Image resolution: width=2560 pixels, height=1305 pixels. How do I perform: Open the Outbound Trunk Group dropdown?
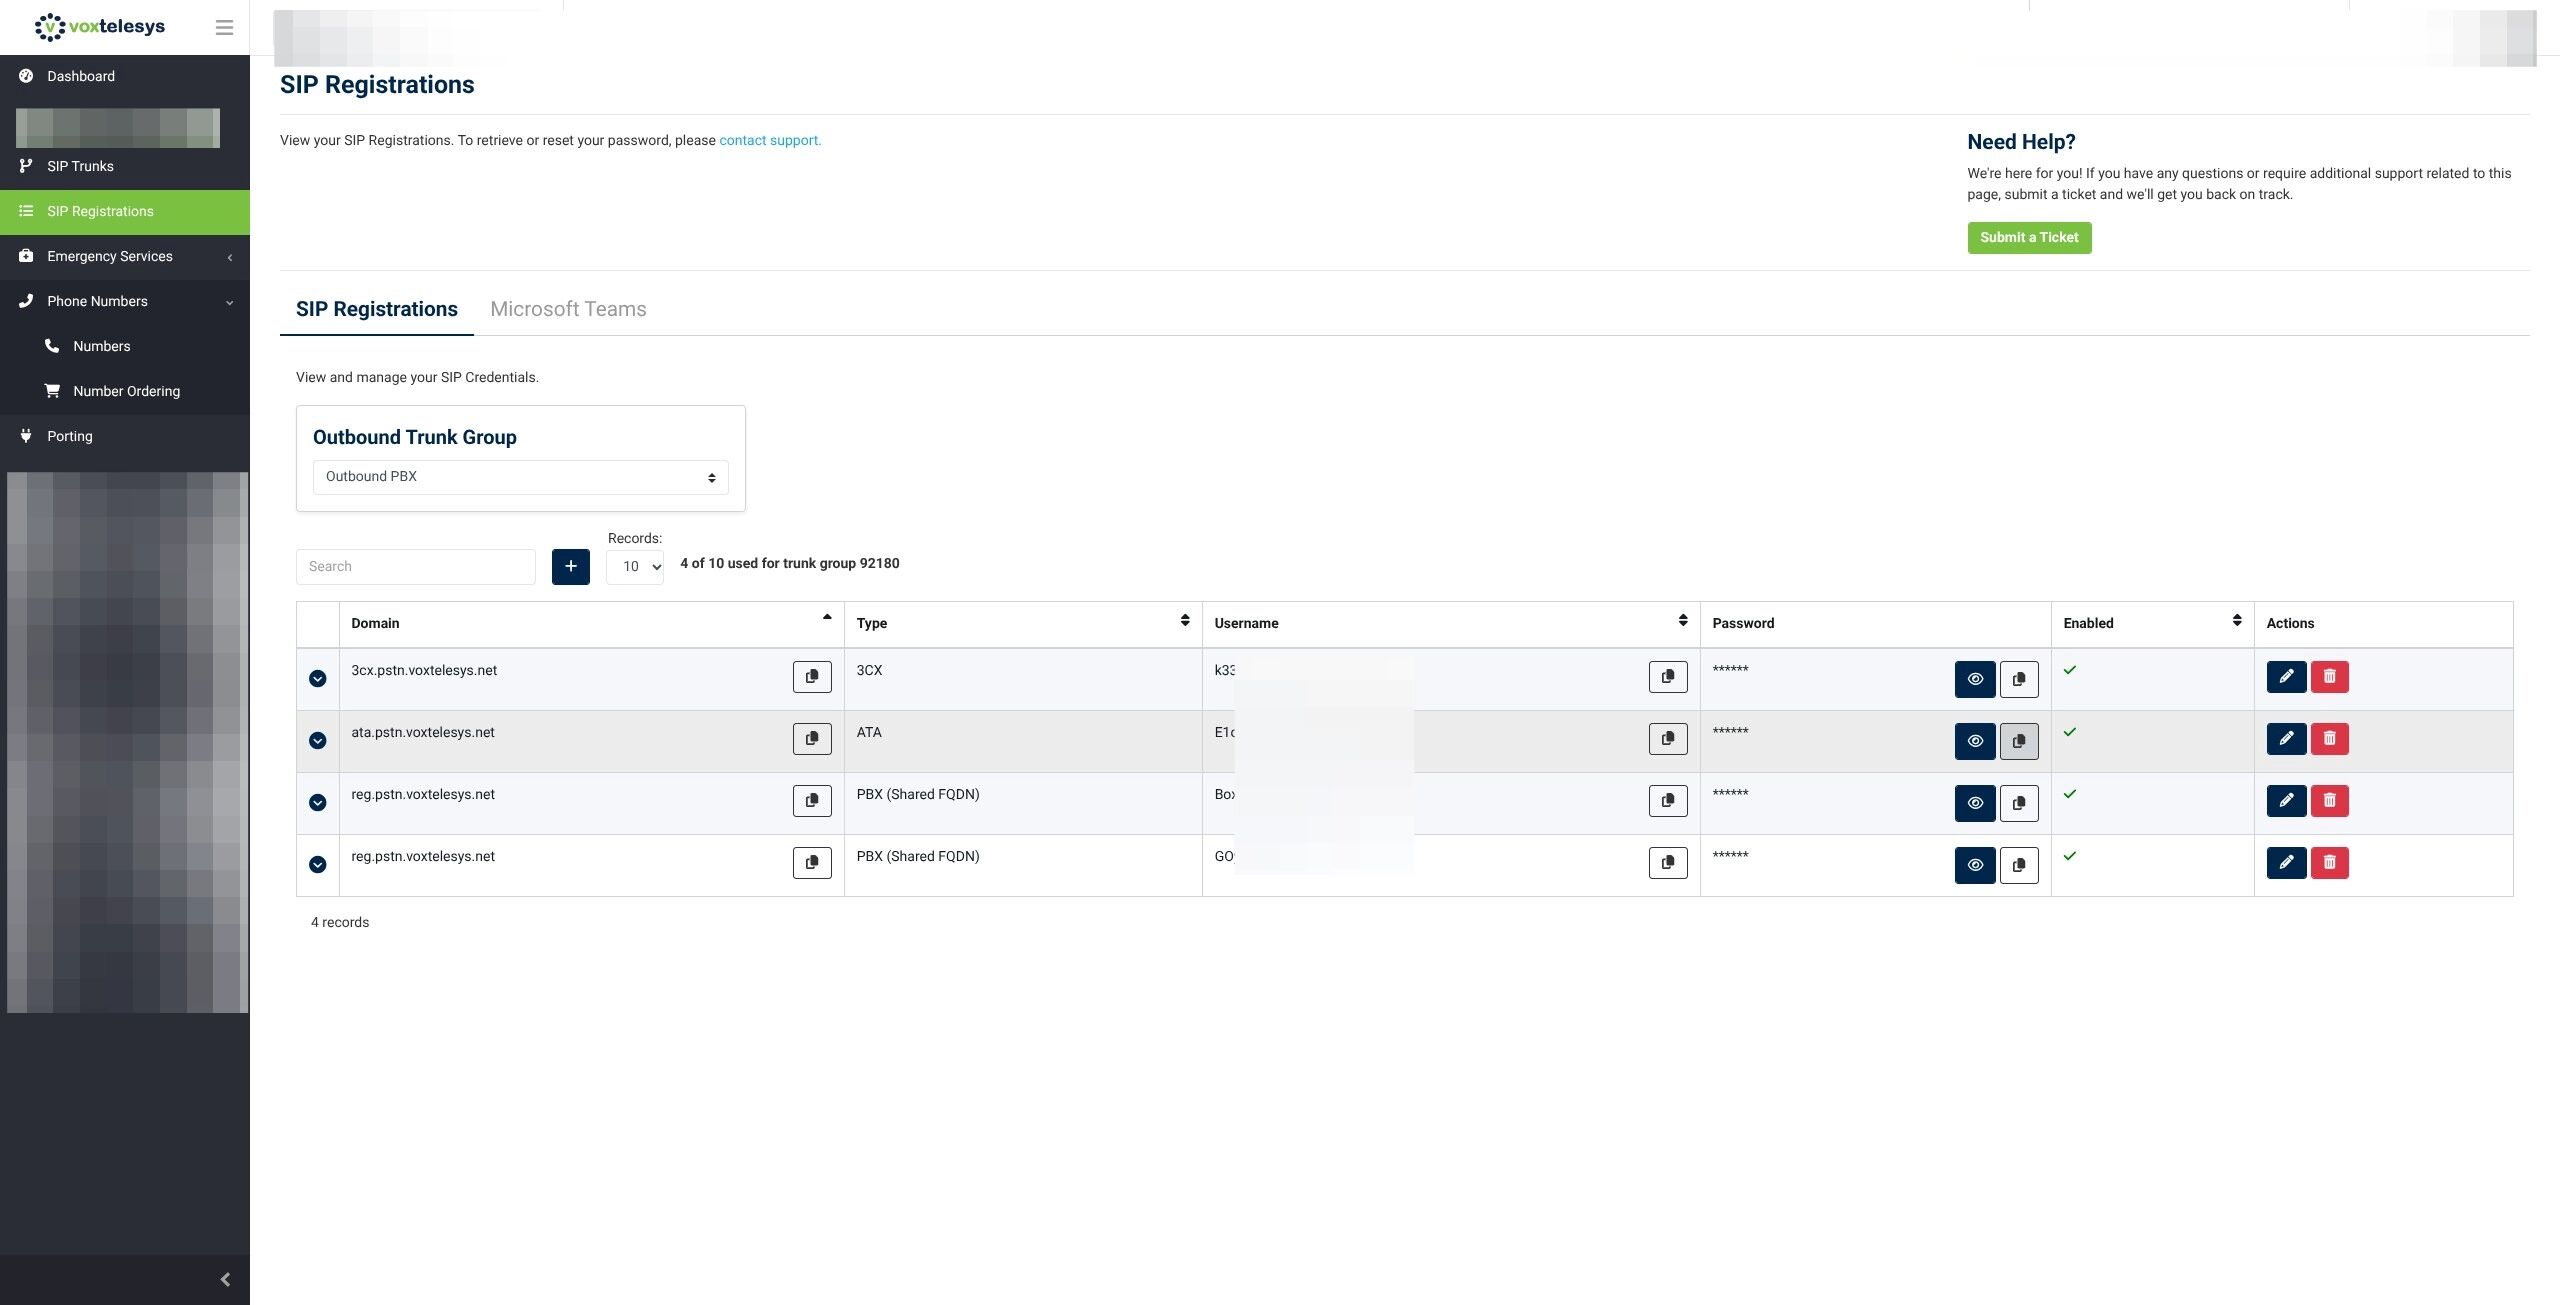520,477
